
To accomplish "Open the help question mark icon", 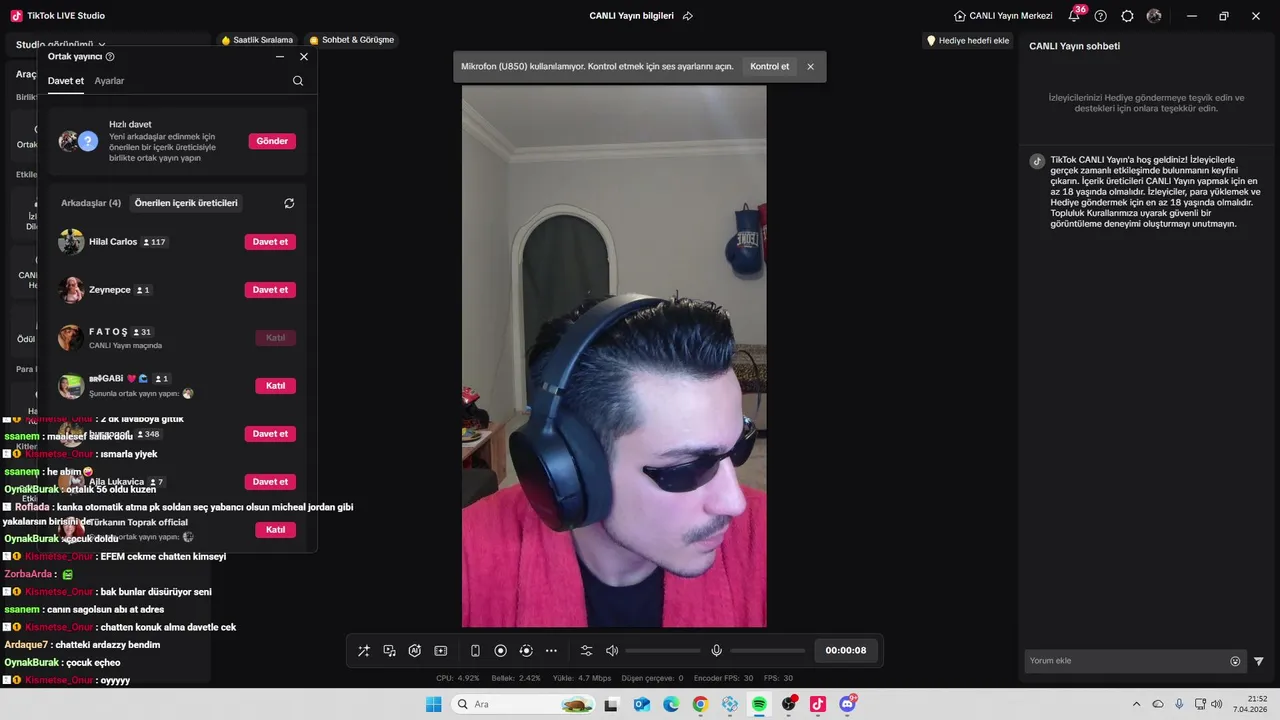I will coord(1101,16).
